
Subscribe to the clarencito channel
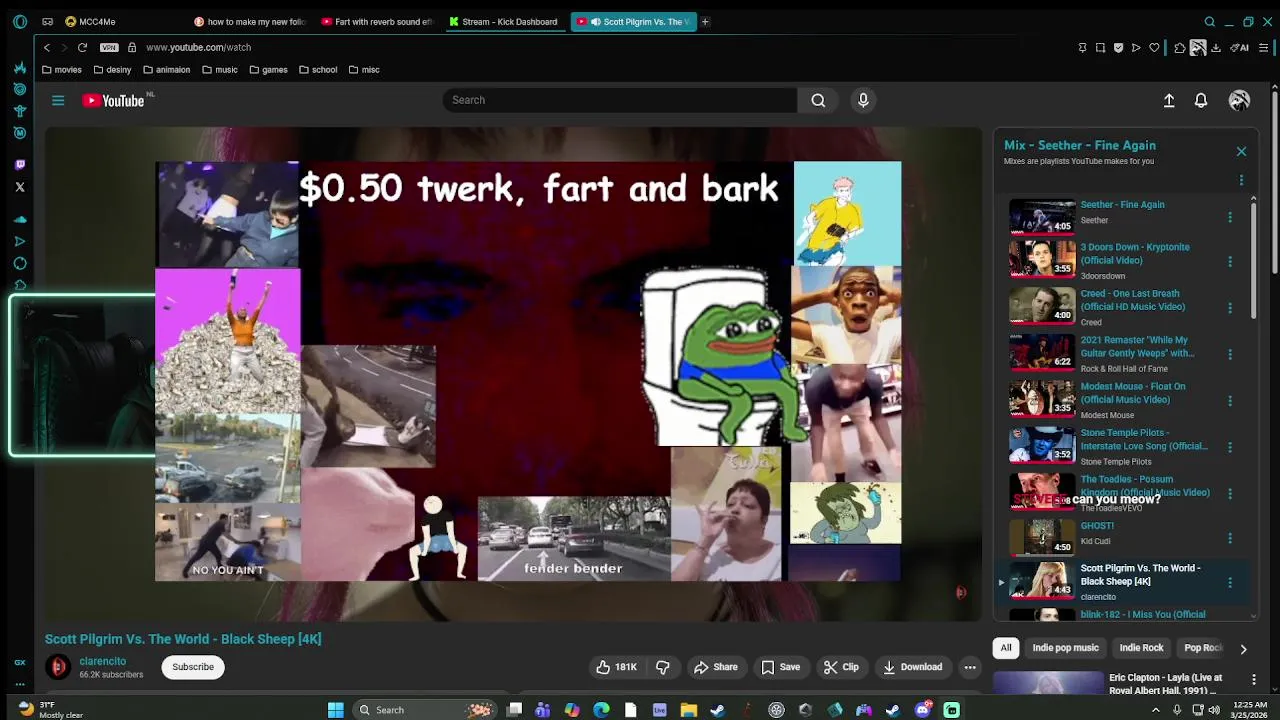click(193, 667)
